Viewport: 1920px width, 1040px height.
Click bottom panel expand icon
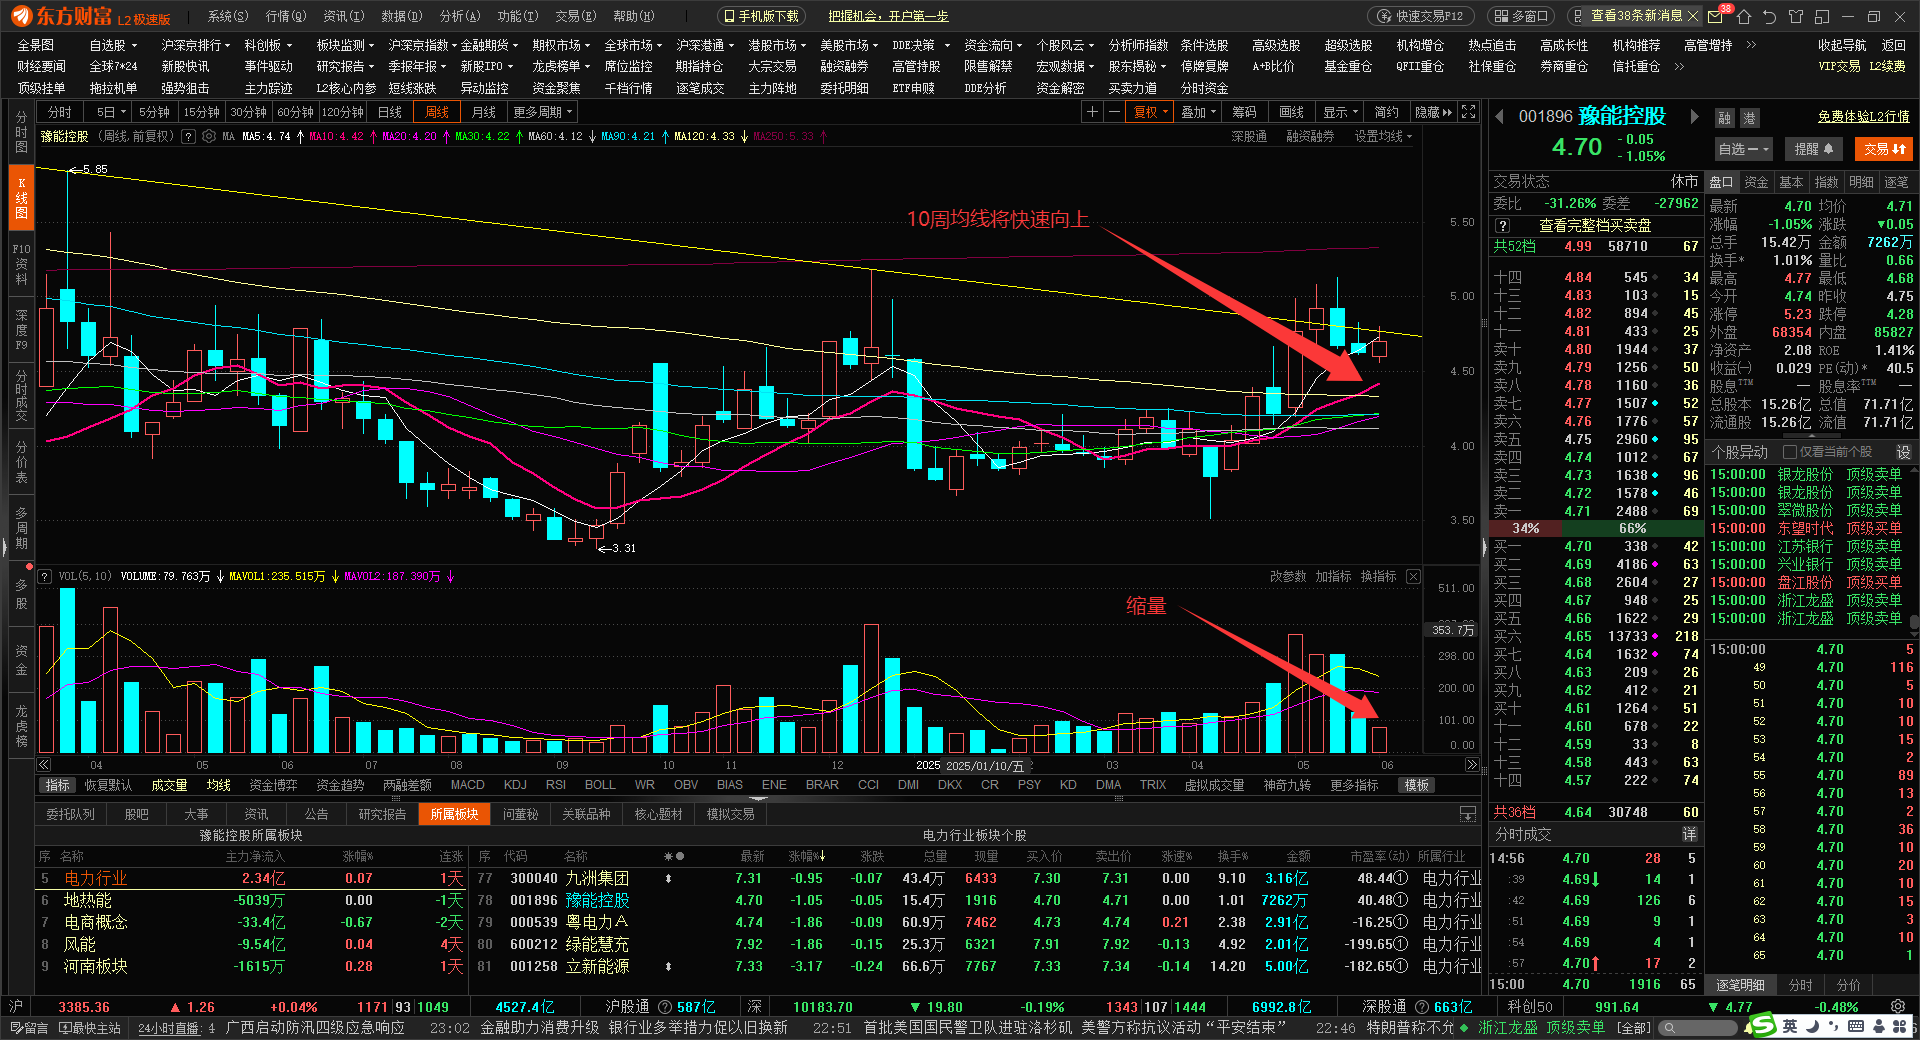coord(1467,814)
